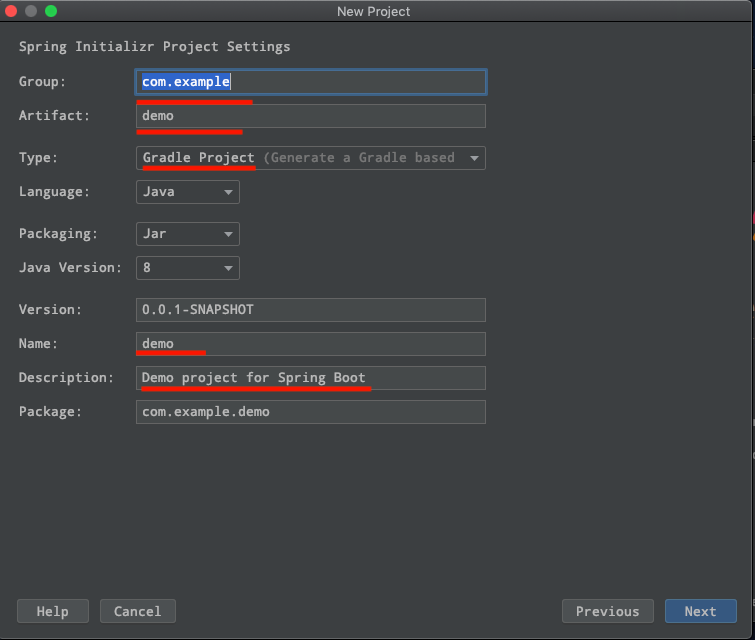
Task: Click the Type: label
Action: (38, 157)
